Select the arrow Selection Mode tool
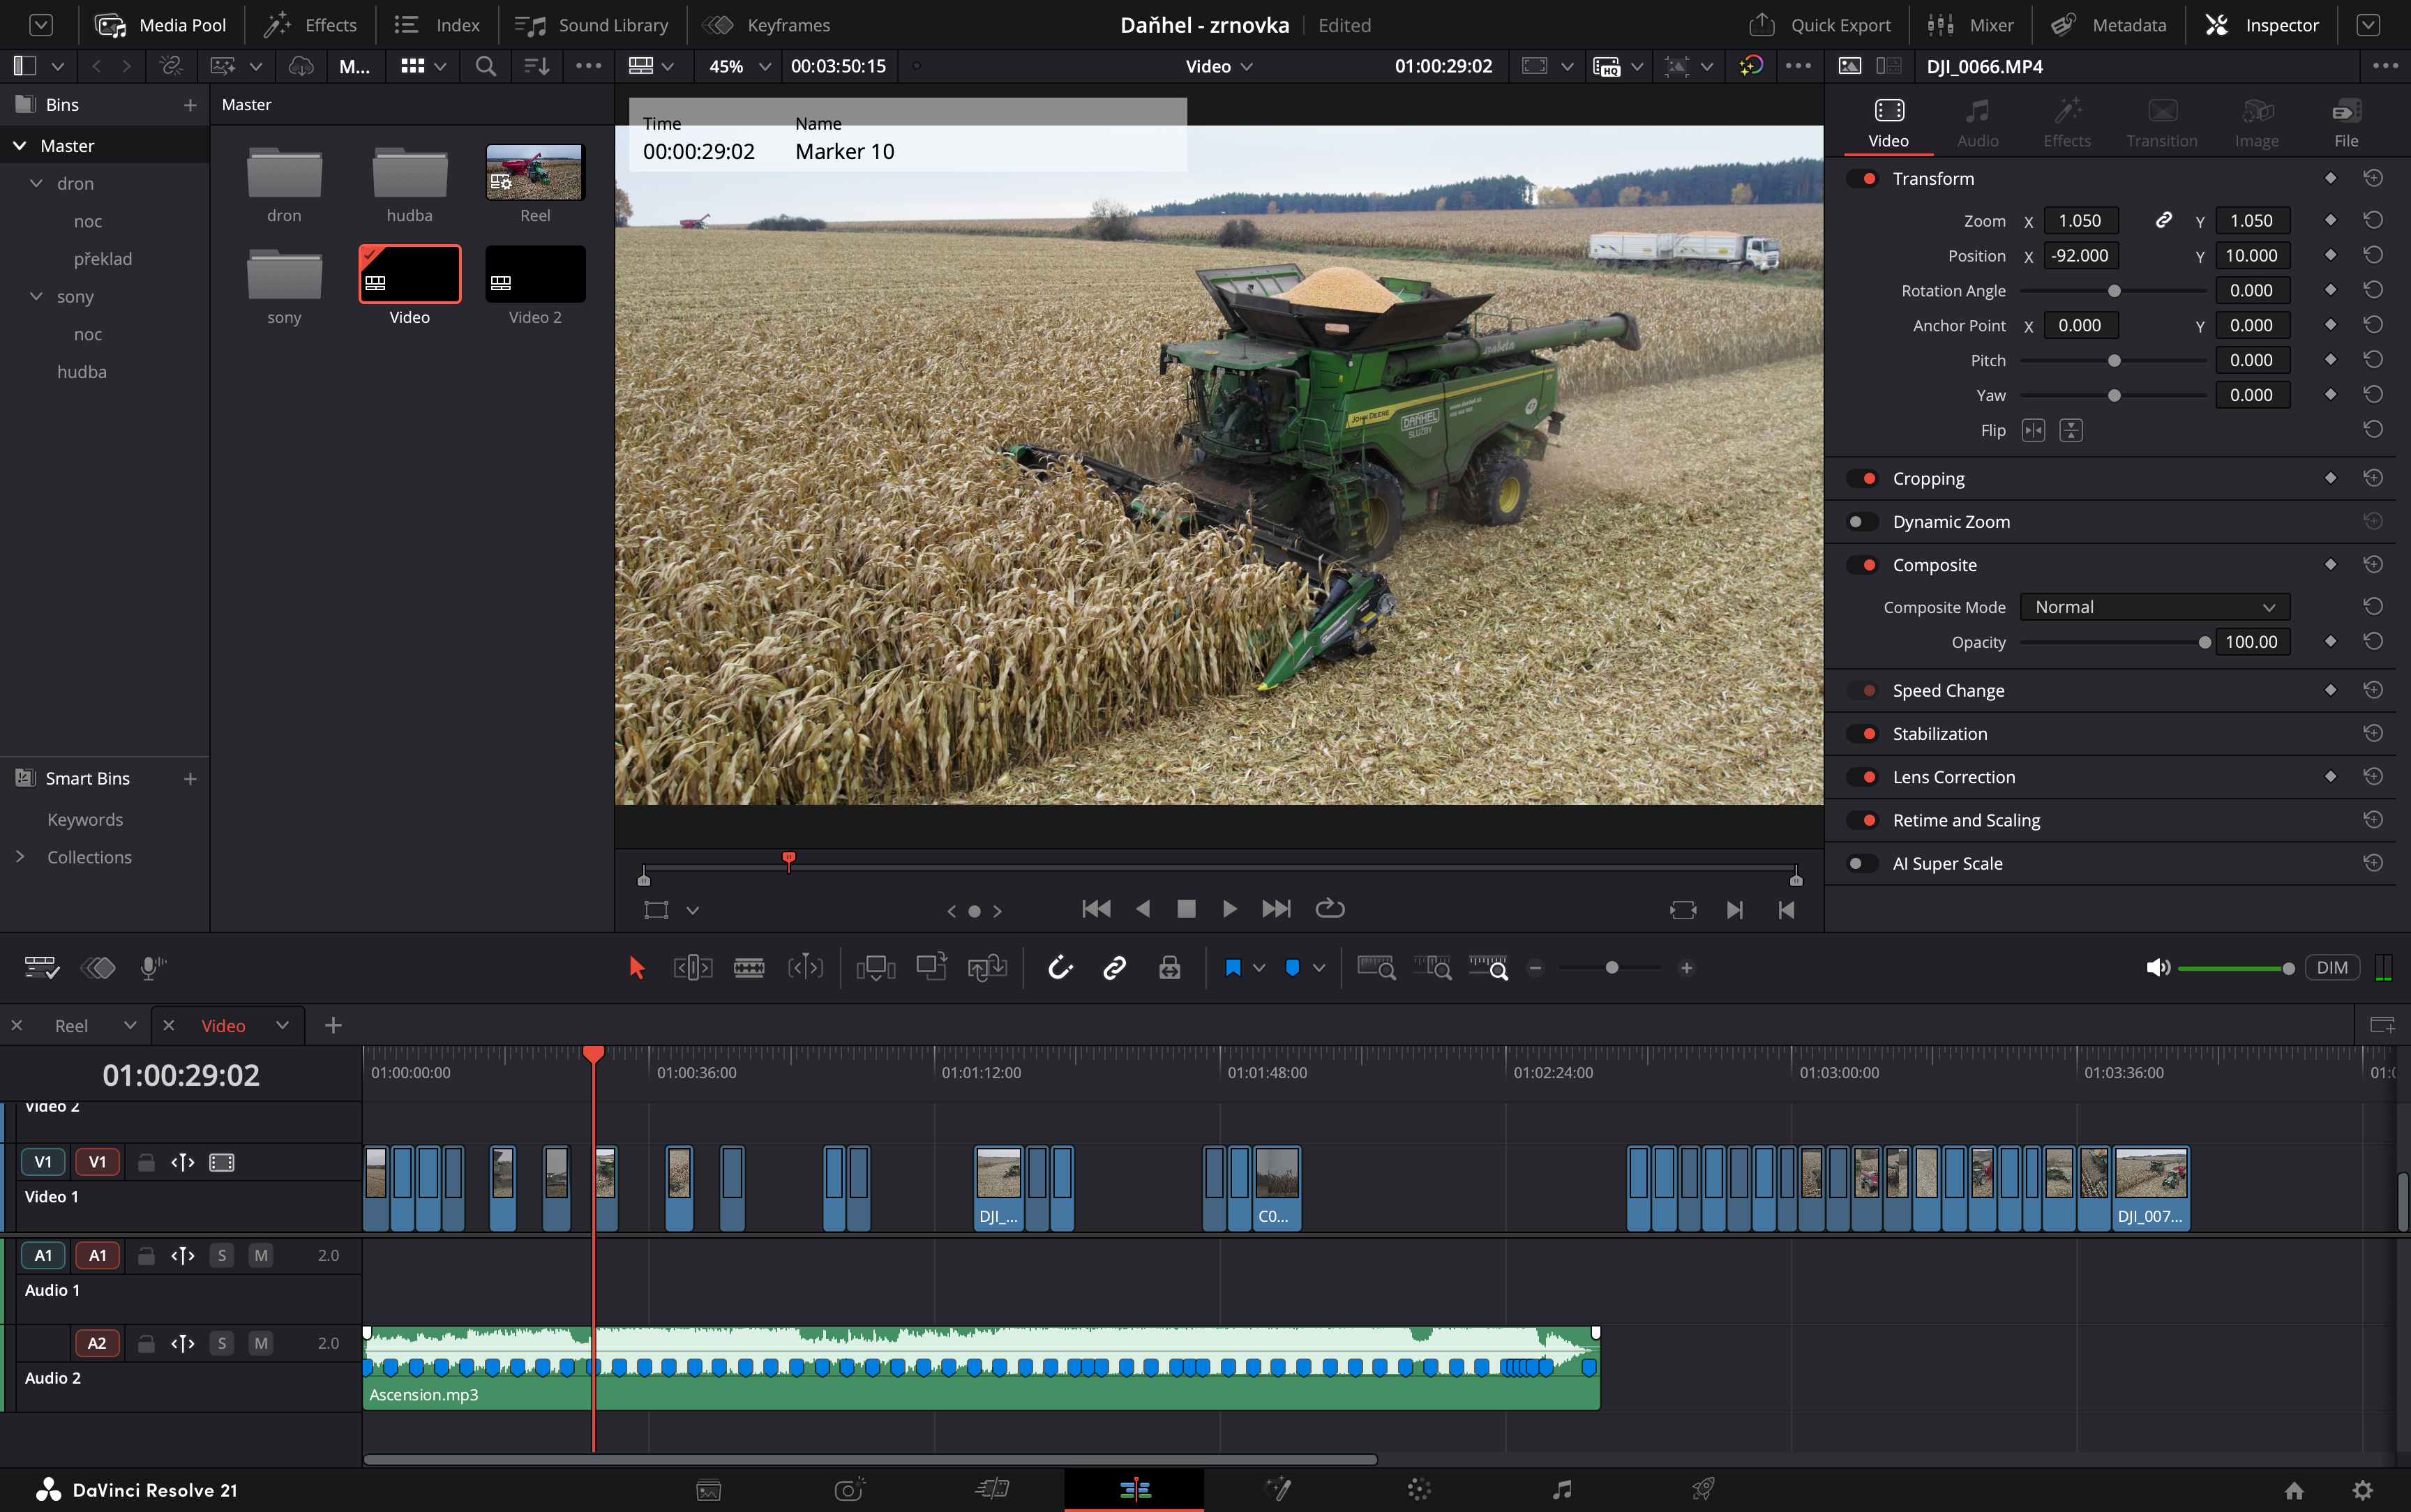The width and height of the screenshot is (2411, 1512). click(x=636, y=967)
